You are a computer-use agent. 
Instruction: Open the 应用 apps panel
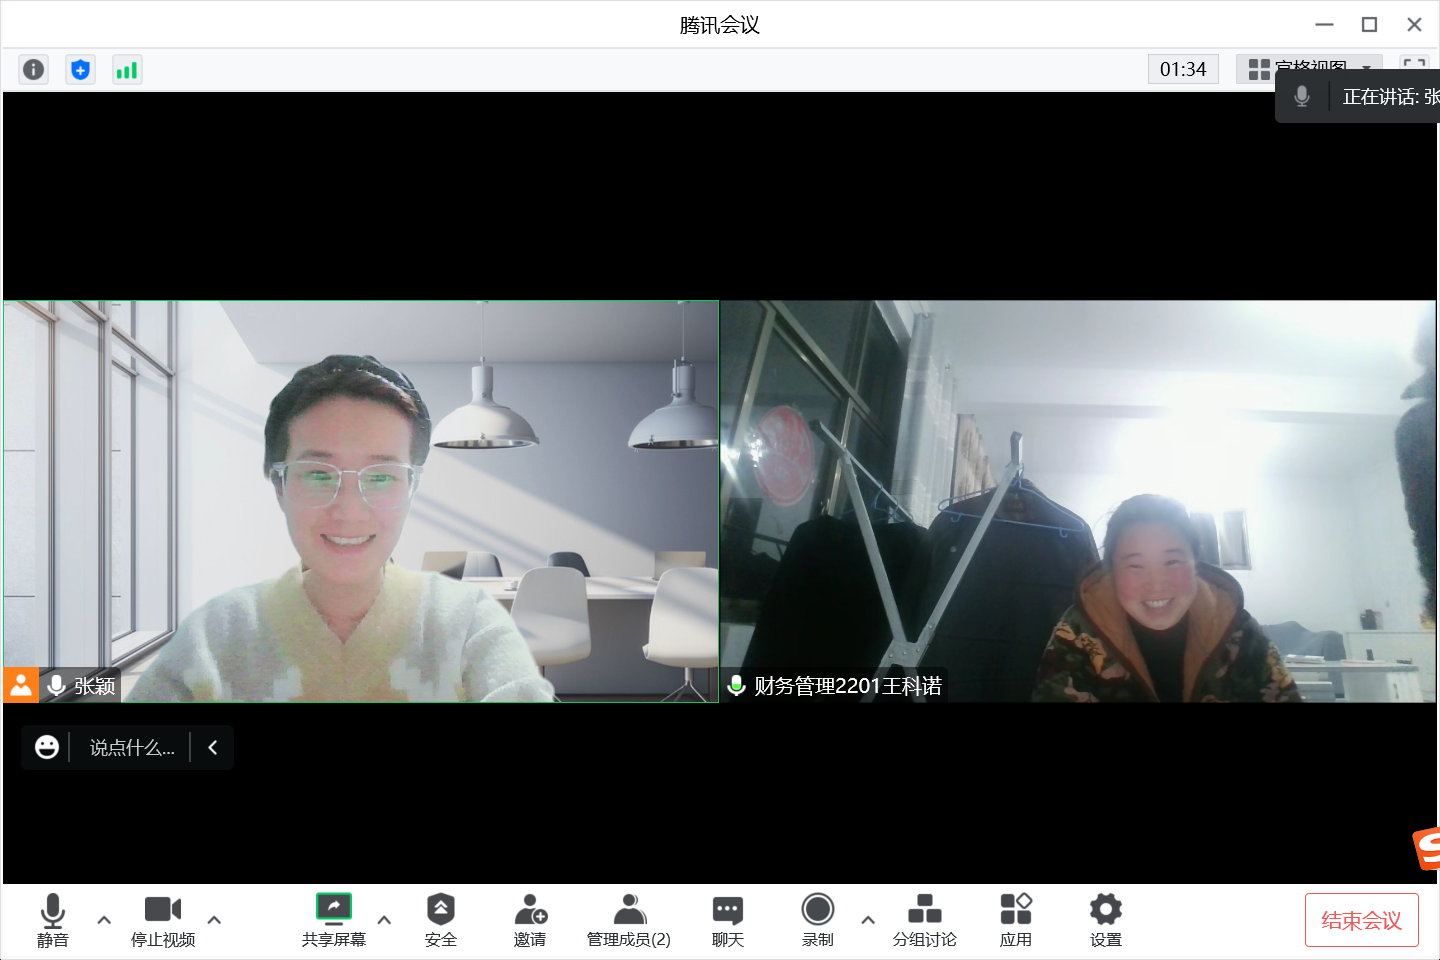click(x=1016, y=920)
